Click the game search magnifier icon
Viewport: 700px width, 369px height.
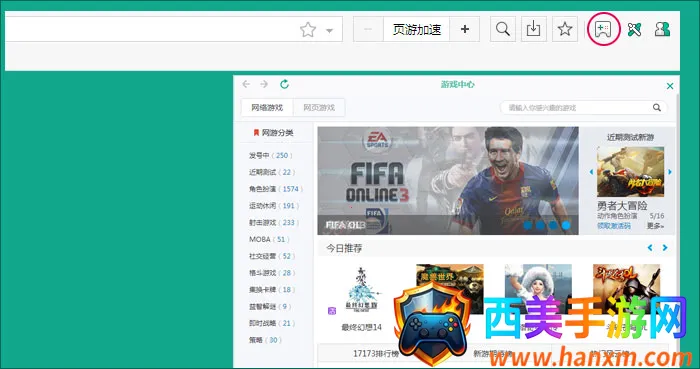(657, 108)
